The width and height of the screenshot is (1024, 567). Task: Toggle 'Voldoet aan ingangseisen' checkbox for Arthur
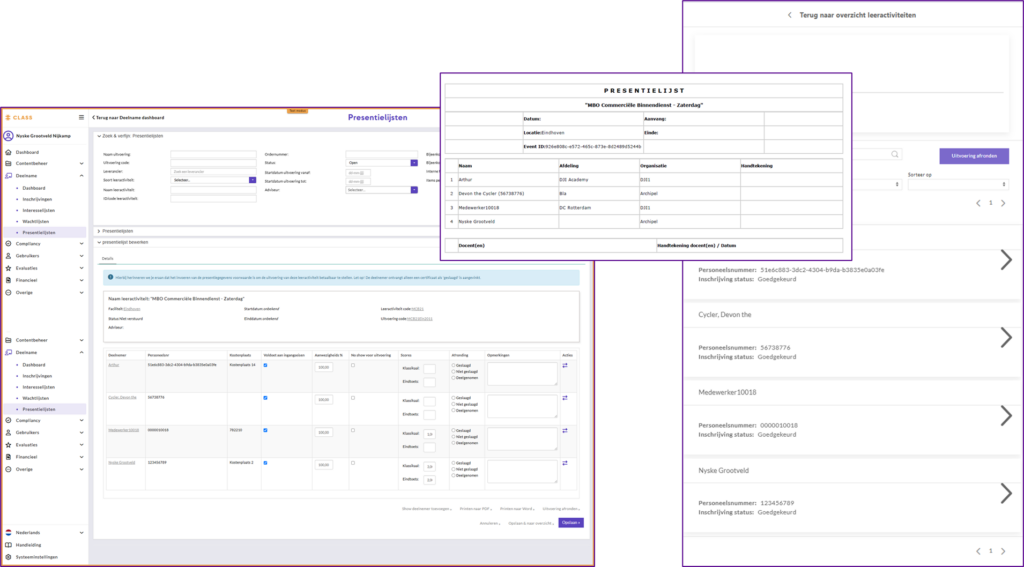click(264, 366)
